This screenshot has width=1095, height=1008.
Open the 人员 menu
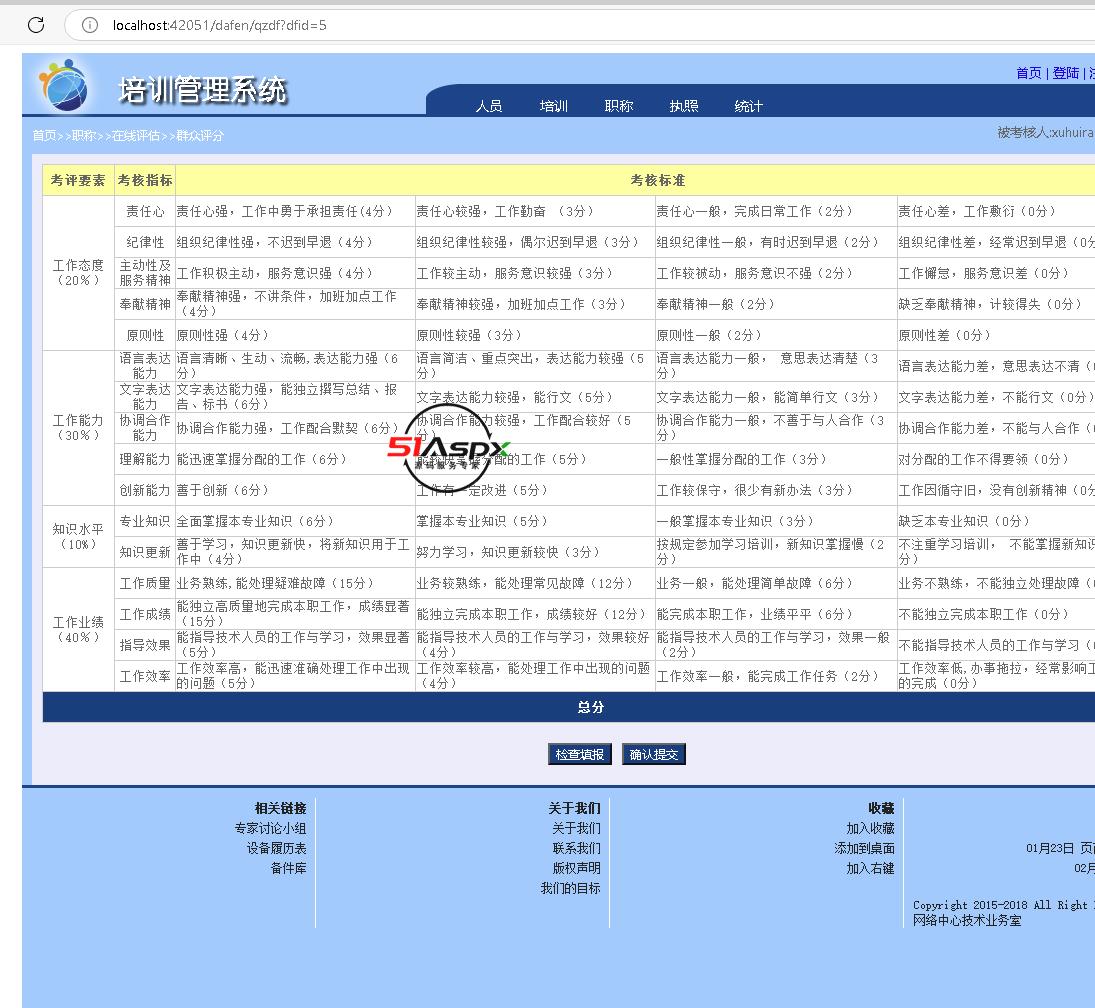[x=489, y=106]
